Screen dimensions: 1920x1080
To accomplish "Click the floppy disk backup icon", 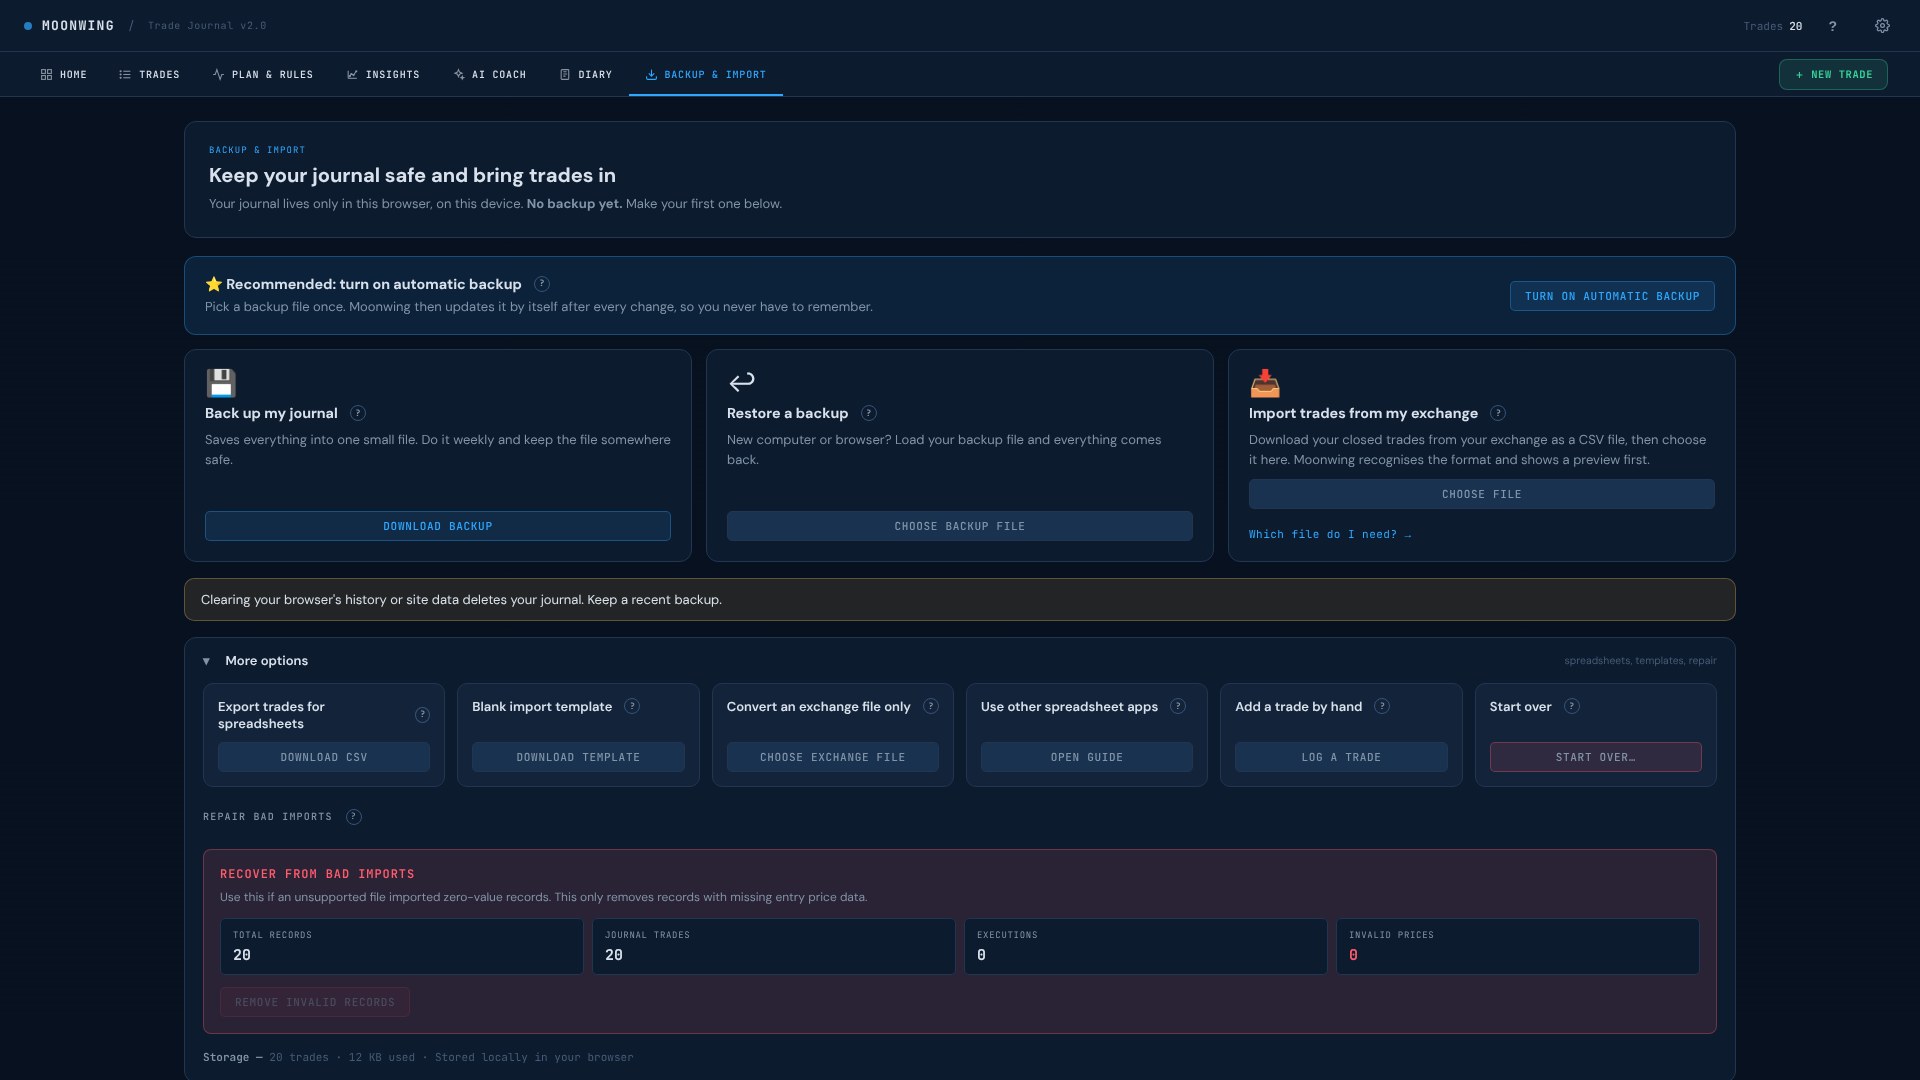I will click(221, 383).
